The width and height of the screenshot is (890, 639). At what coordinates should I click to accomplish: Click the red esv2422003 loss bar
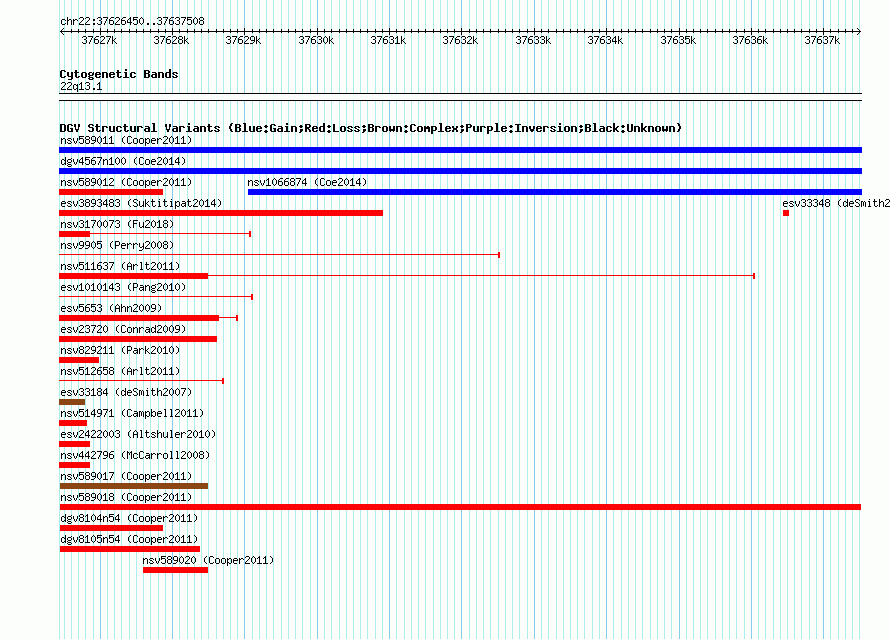[x=74, y=444]
